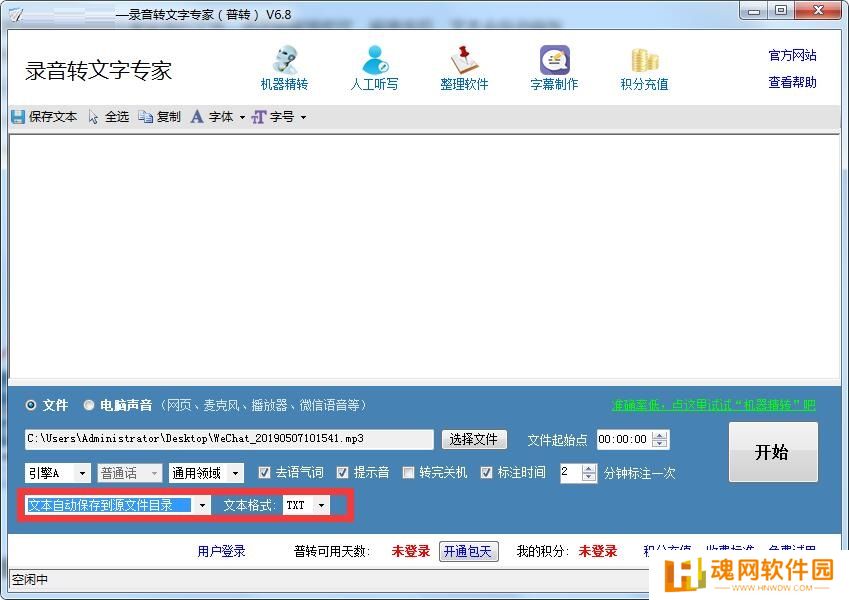849x600 pixels.
Task: Open the 引擎A dropdown
Action: [x=57, y=473]
